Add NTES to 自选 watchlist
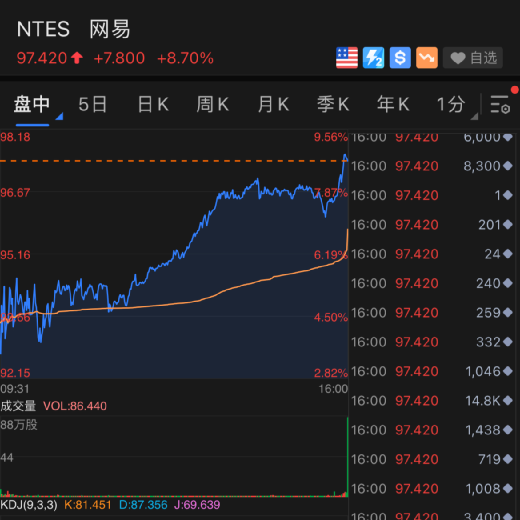The width and height of the screenshot is (520, 520). [x=473, y=58]
